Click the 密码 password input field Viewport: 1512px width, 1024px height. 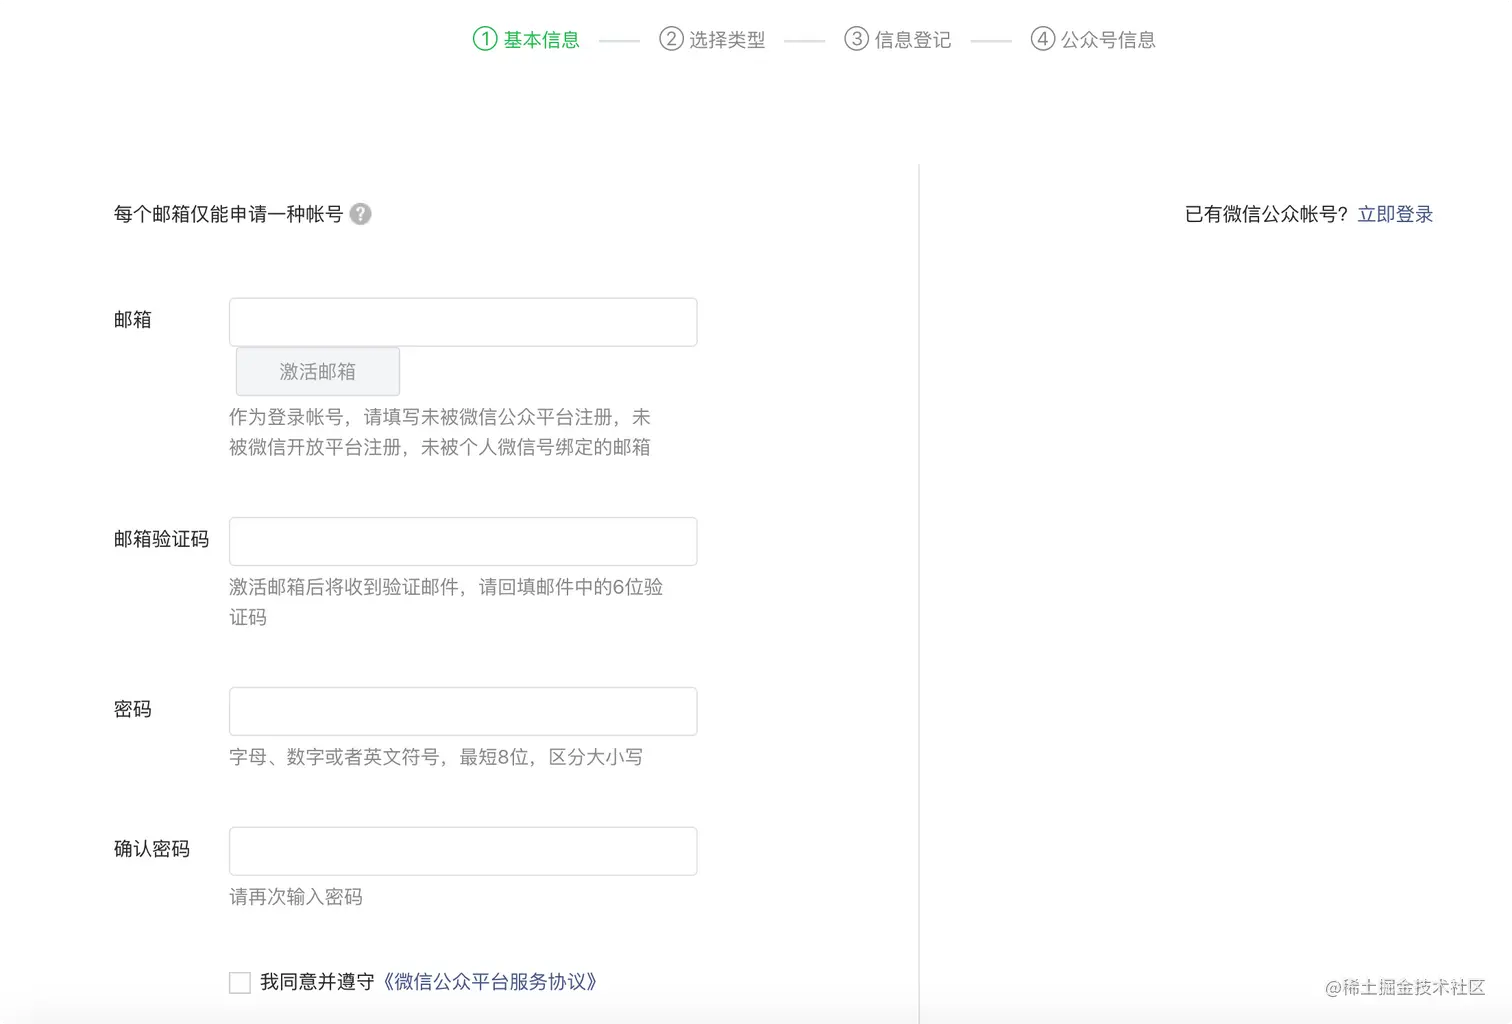tap(462, 711)
